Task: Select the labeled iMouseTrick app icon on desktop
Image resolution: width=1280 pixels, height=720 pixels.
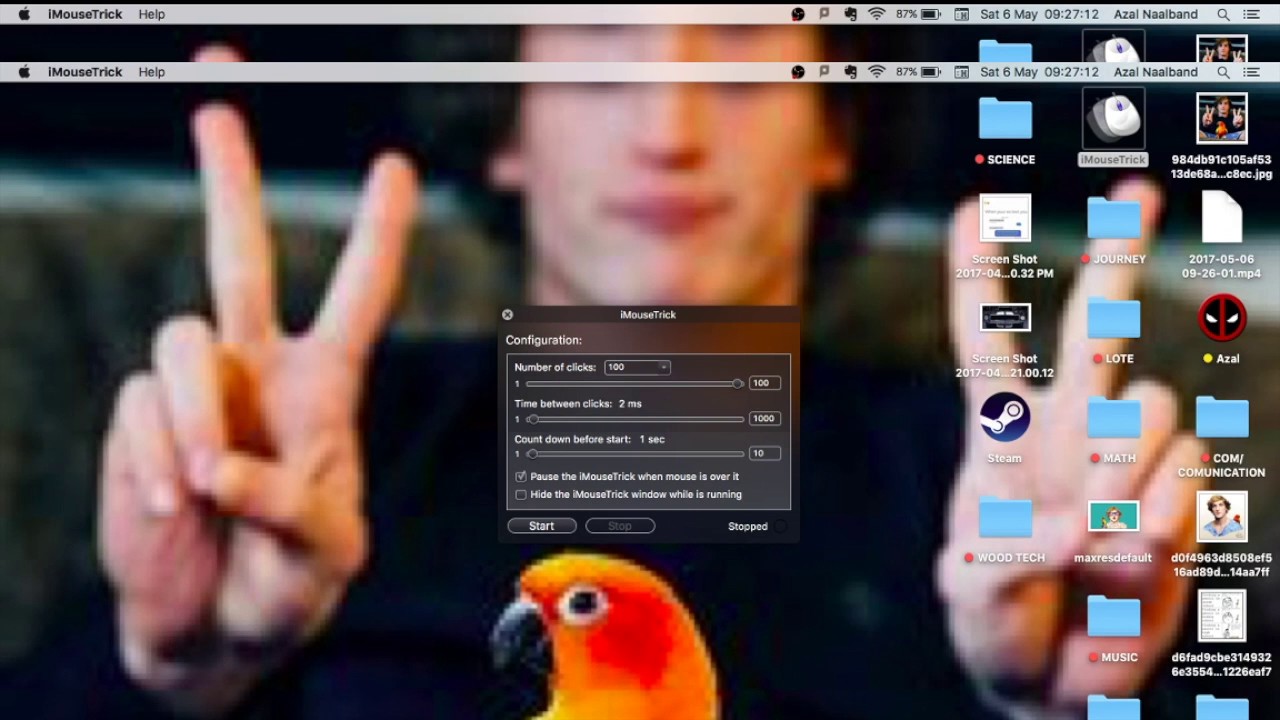Action: pos(1113,120)
